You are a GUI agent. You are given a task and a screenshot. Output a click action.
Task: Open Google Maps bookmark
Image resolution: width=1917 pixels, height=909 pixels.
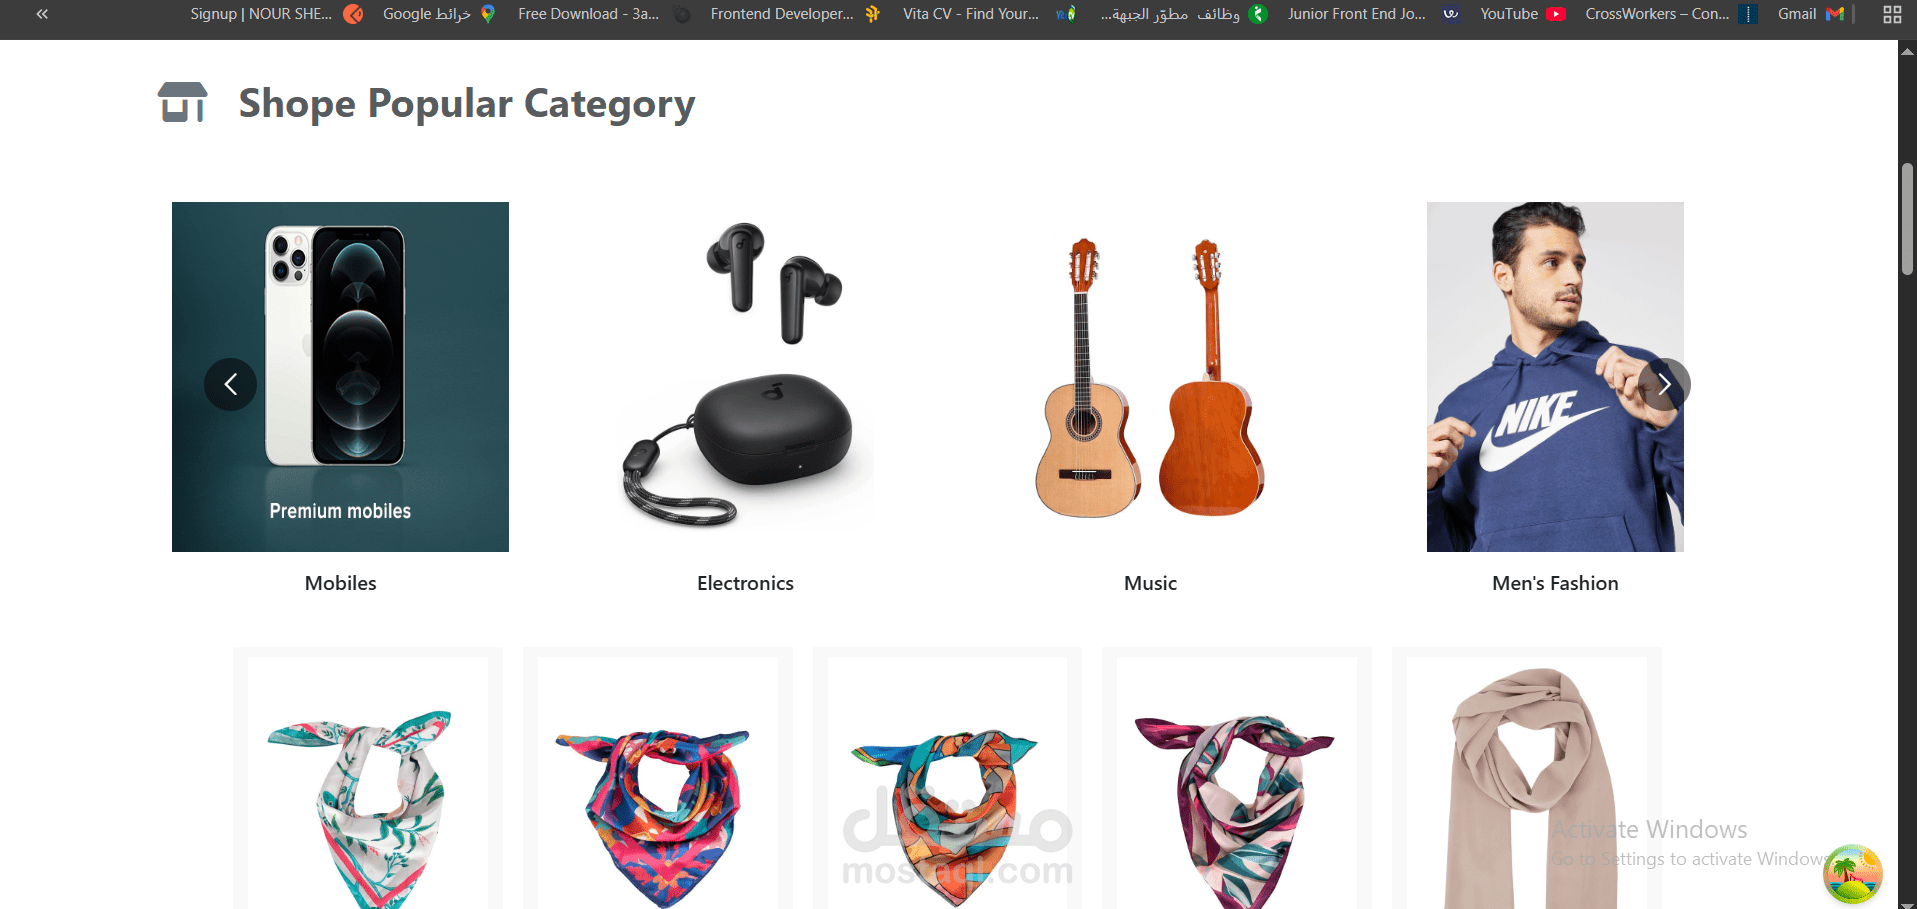(x=439, y=14)
